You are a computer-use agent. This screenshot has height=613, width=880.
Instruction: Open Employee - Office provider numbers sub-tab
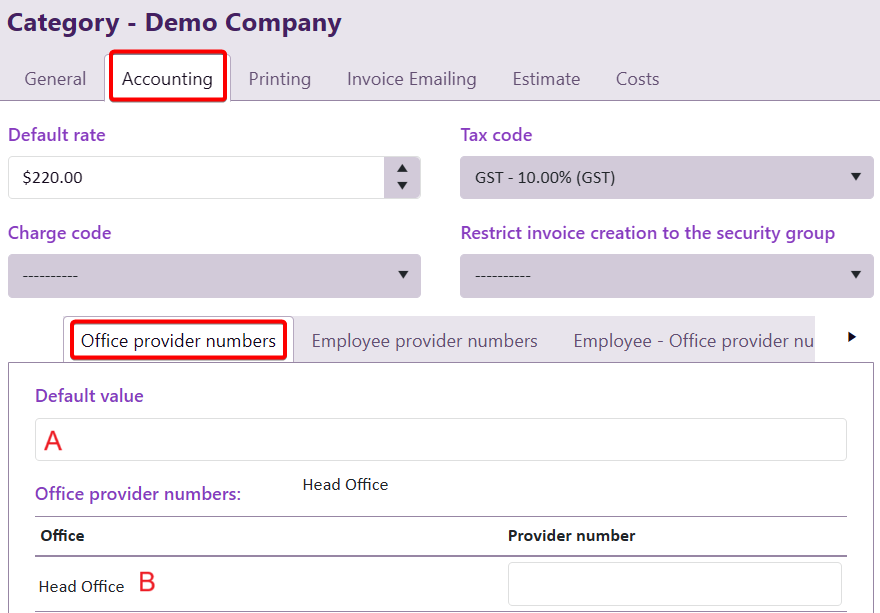(x=693, y=341)
